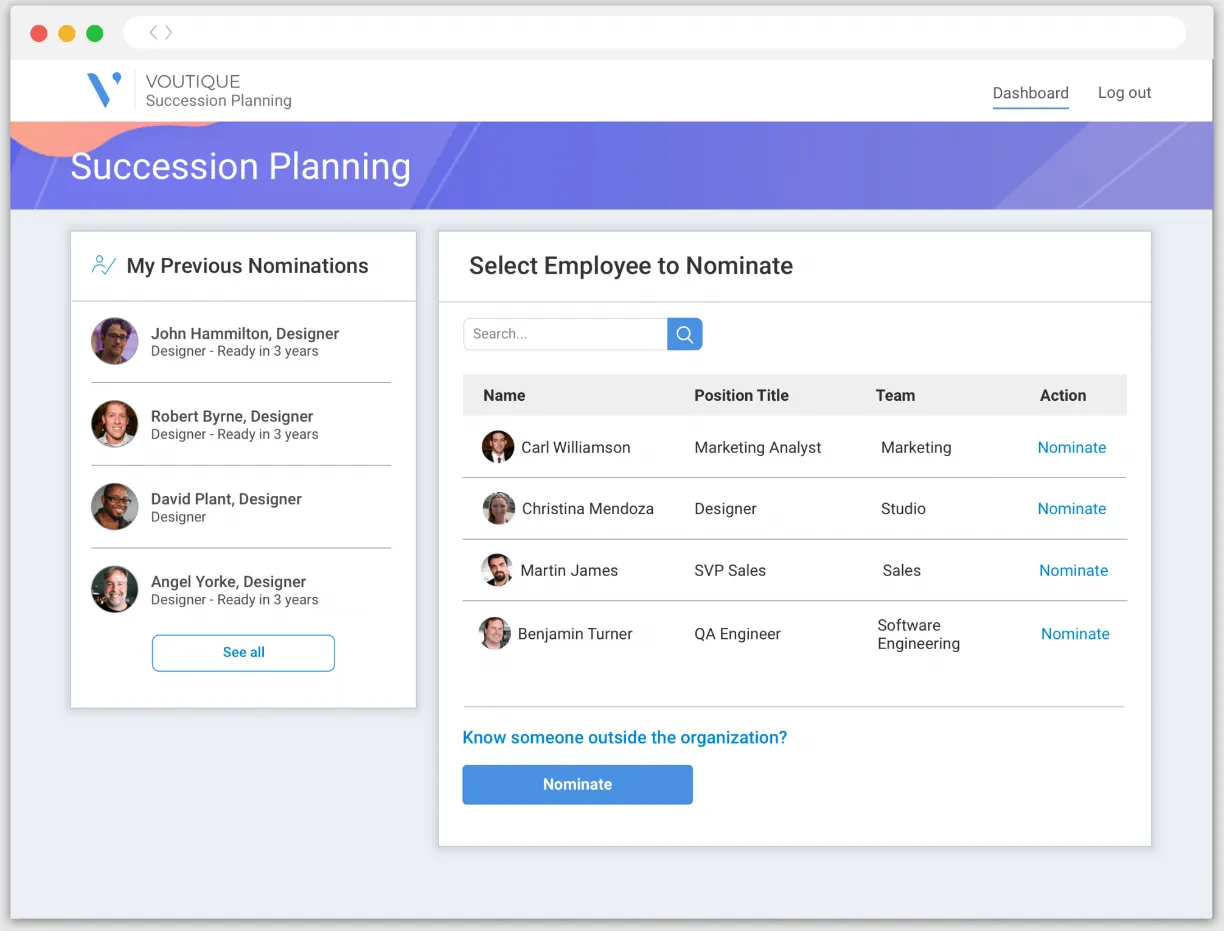Image resolution: width=1224 pixels, height=931 pixels.
Task: Nominate Martin James
Action: tap(1073, 570)
